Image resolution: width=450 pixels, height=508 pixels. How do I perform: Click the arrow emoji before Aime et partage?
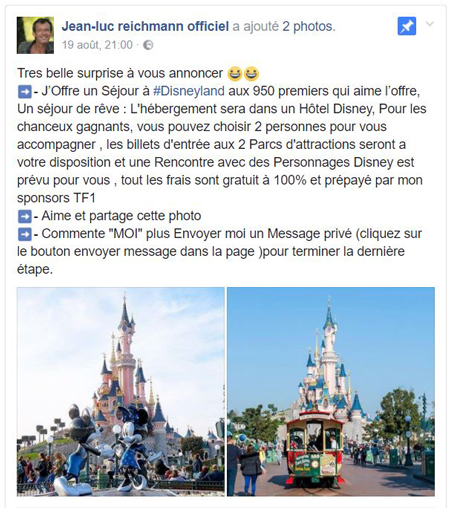pyautogui.click(x=25, y=217)
